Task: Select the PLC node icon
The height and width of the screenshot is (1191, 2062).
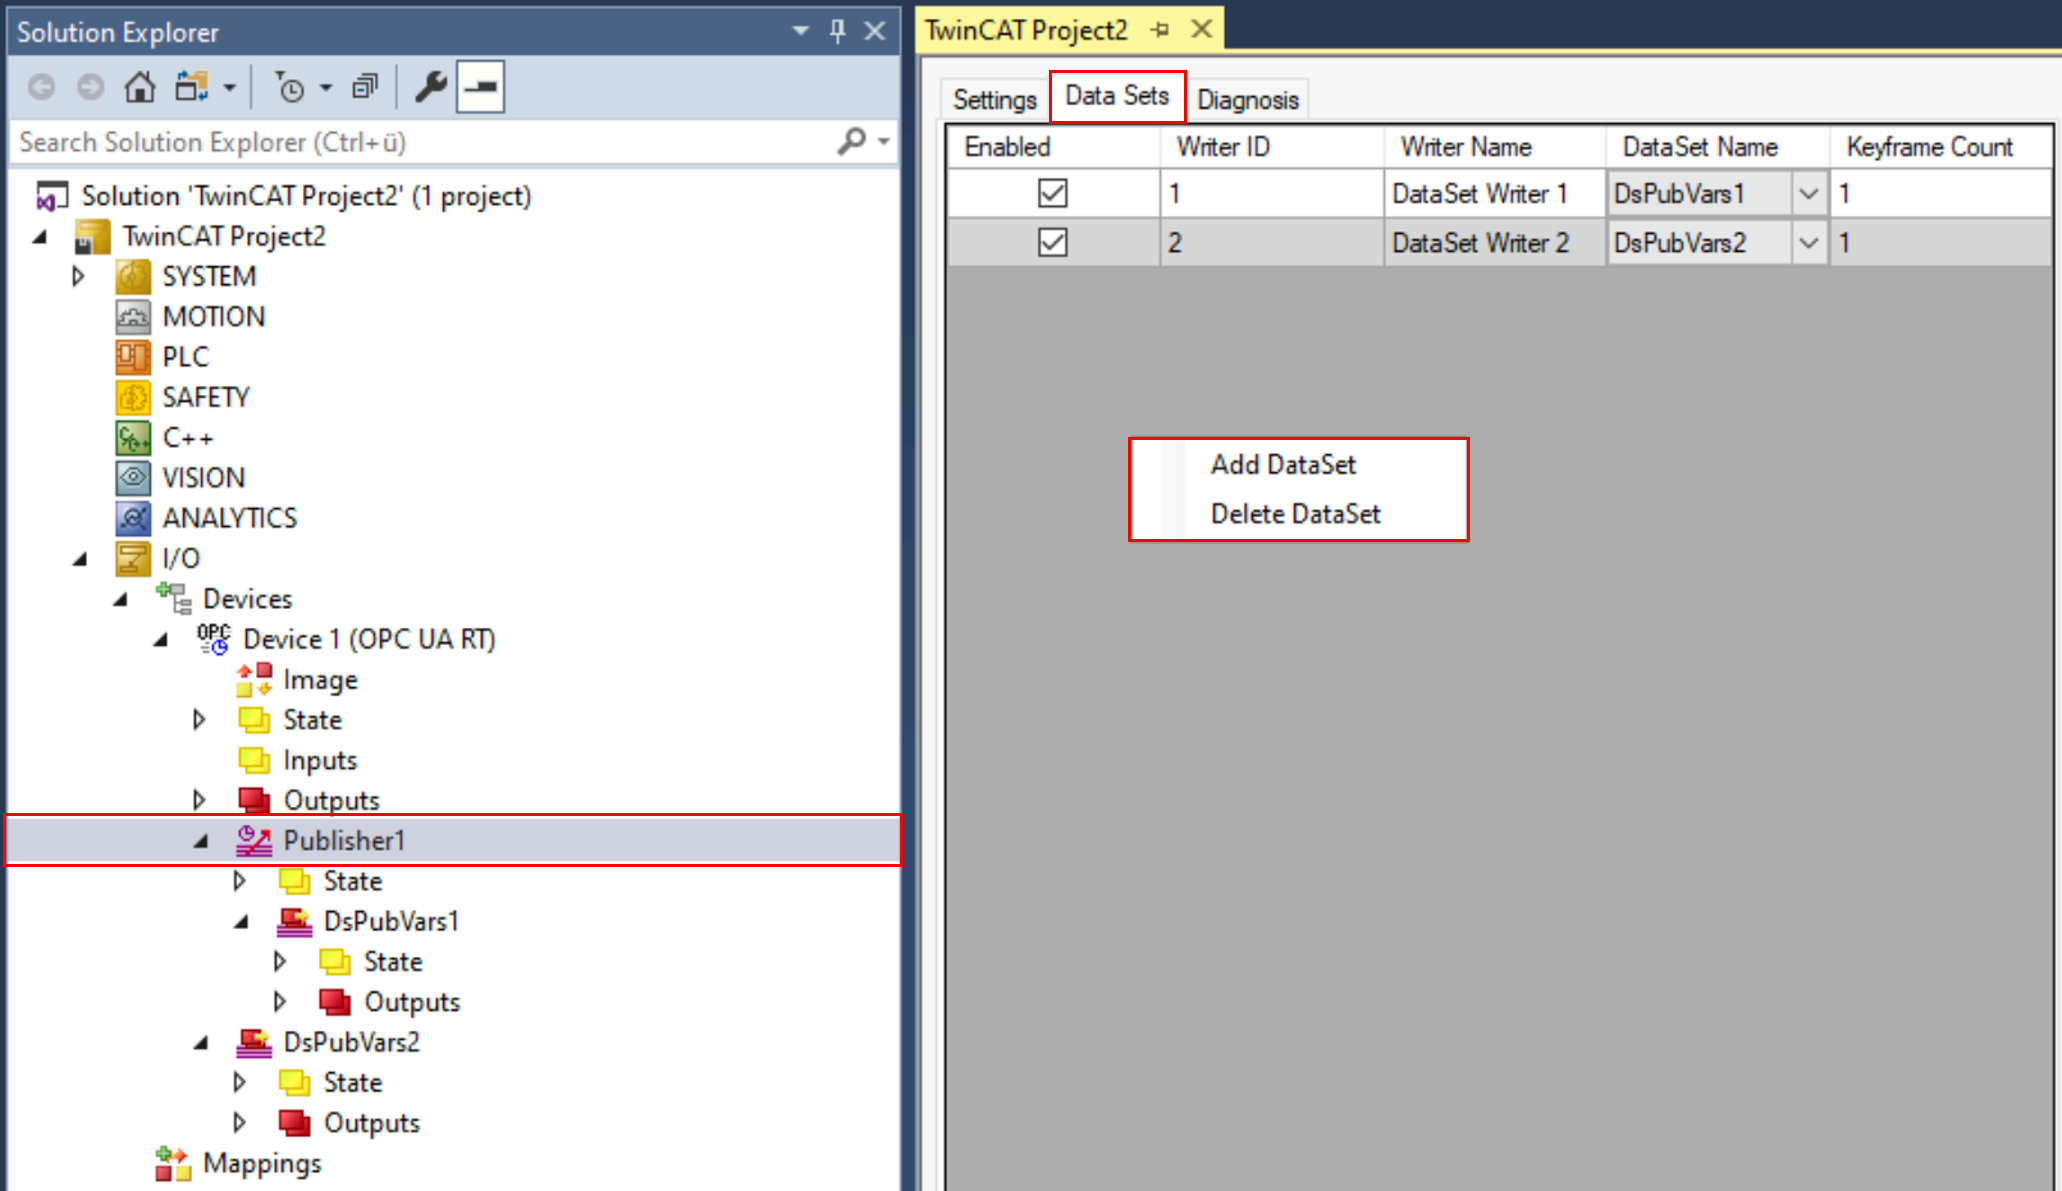Action: 133,357
